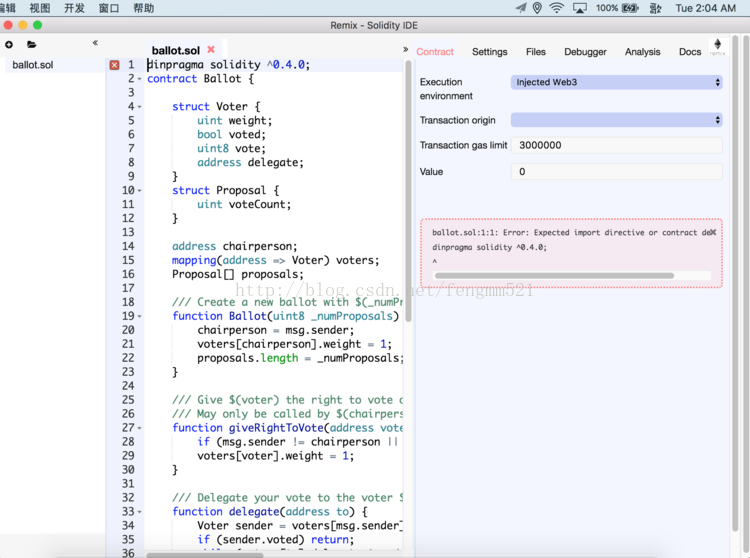Create a new file with plus icon
This screenshot has width=750, height=558.
(x=9, y=44)
